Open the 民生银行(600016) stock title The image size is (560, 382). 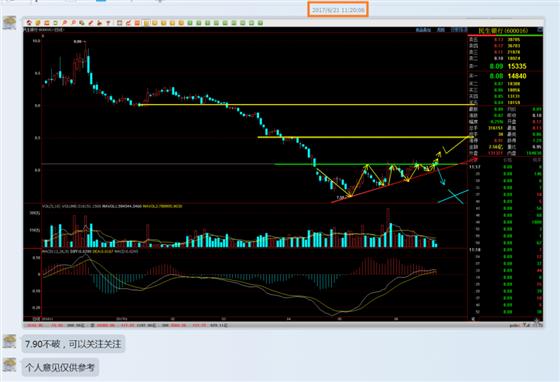pyautogui.click(x=503, y=31)
